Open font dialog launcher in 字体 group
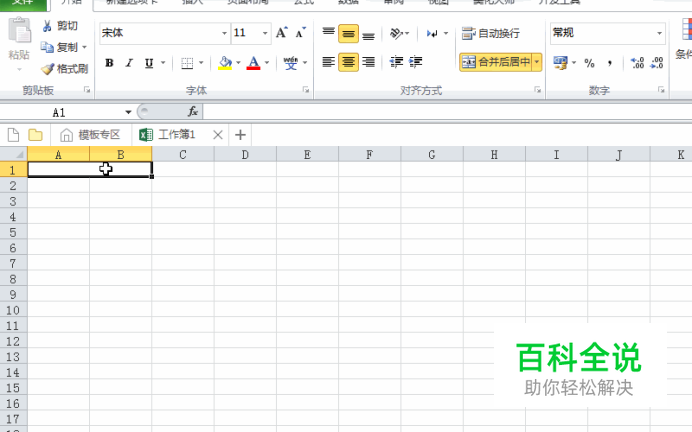 306,90
